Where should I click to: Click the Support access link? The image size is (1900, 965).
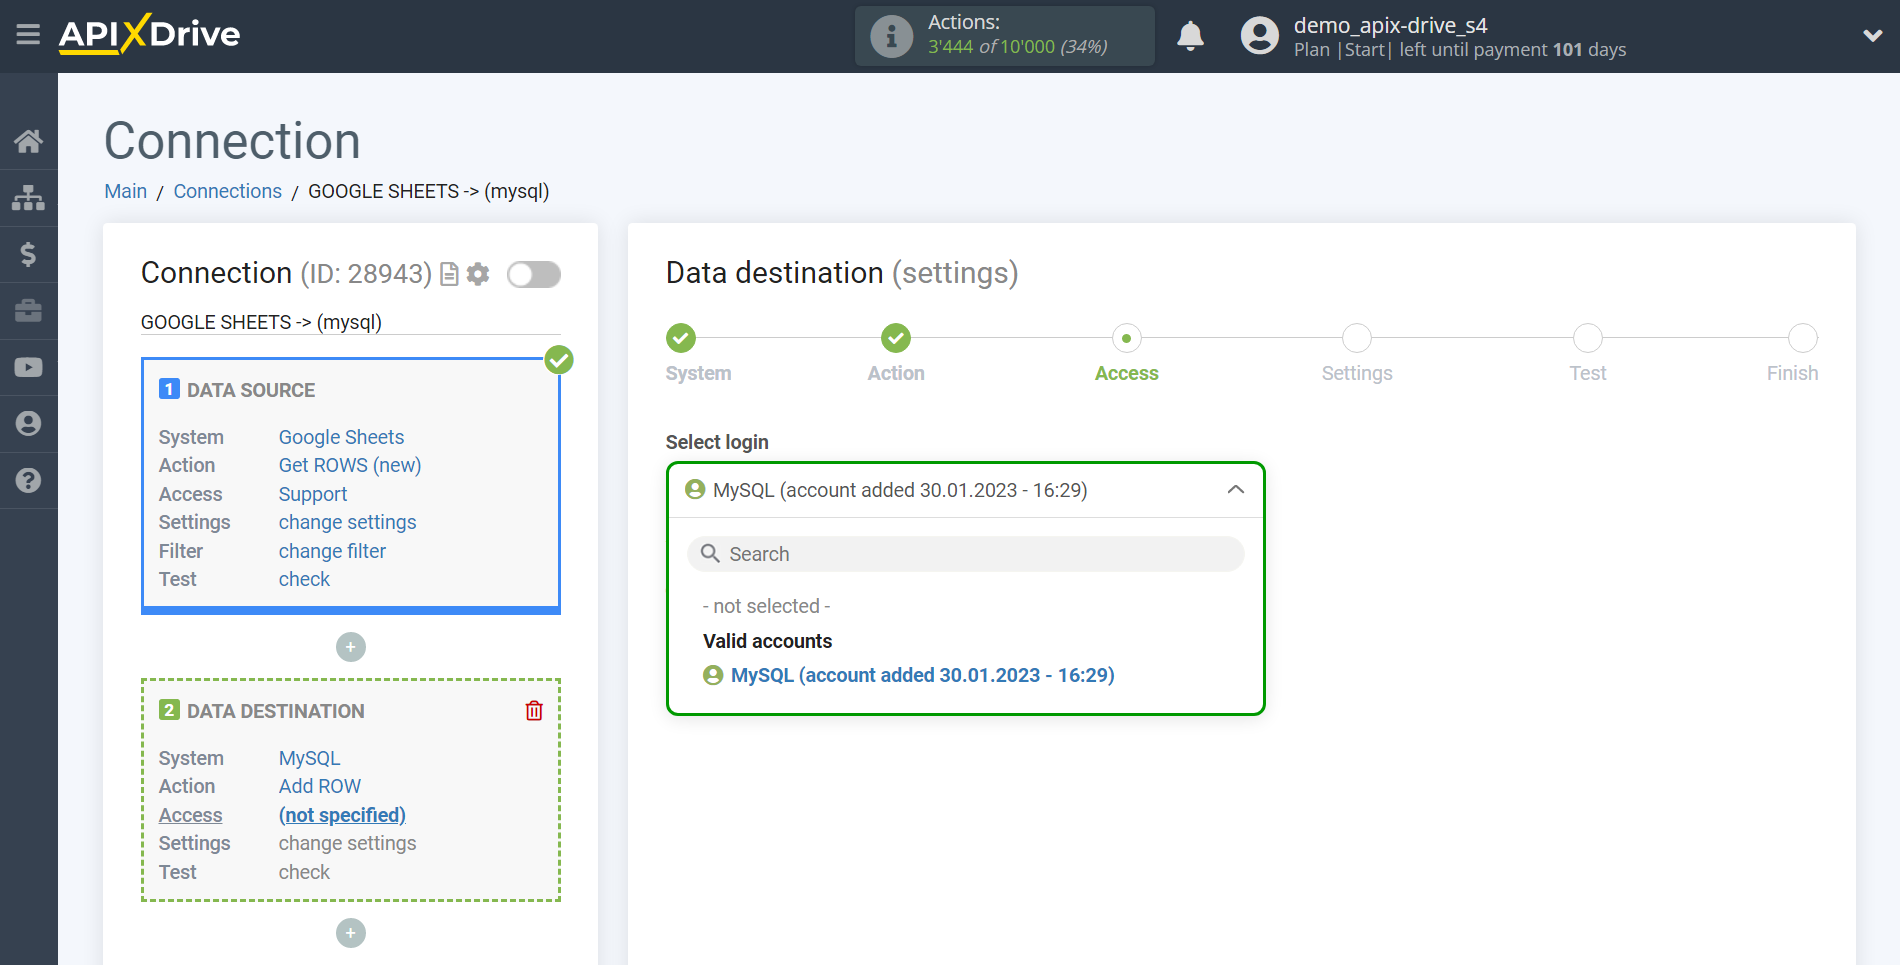[313, 494]
